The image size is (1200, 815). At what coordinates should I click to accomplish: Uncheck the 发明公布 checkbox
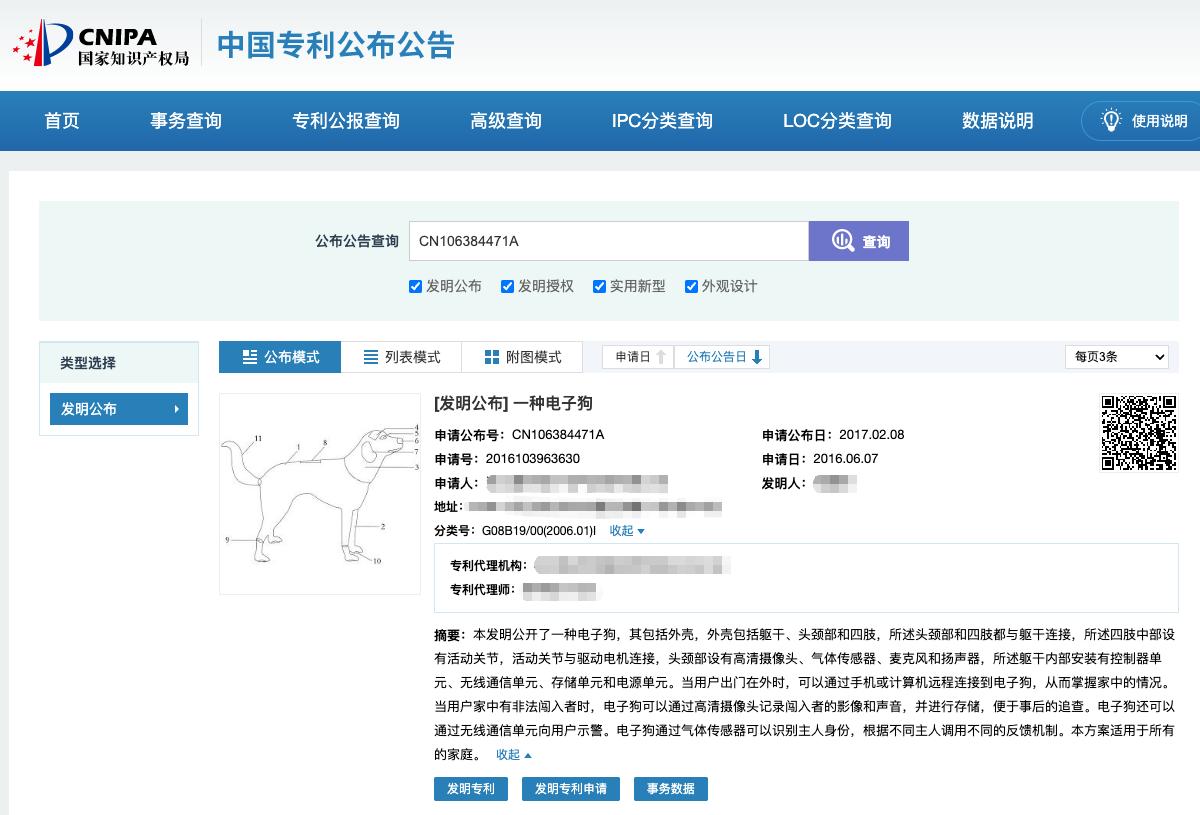[x=415, y=287]
